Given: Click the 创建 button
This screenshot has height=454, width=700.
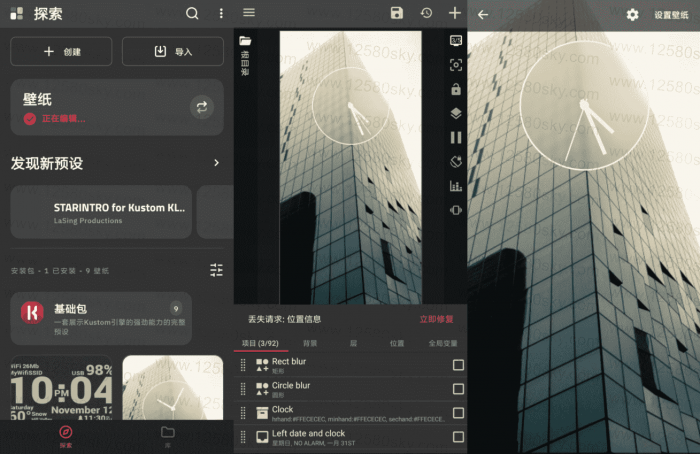Looking at the screenshot, I should (x=61, y=52).
